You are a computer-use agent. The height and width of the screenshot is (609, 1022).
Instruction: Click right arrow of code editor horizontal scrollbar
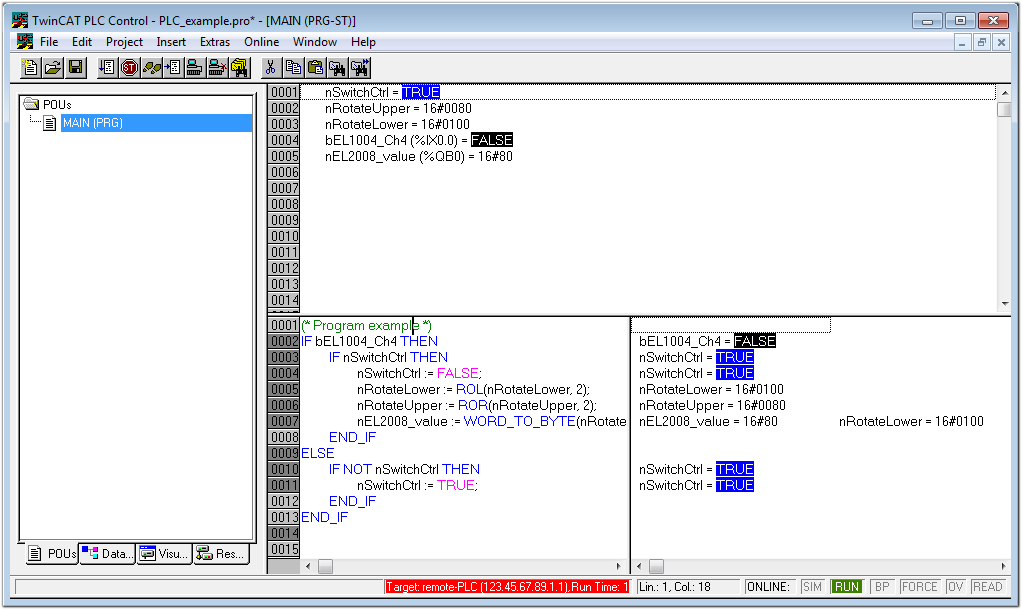[x=620, y=566]
